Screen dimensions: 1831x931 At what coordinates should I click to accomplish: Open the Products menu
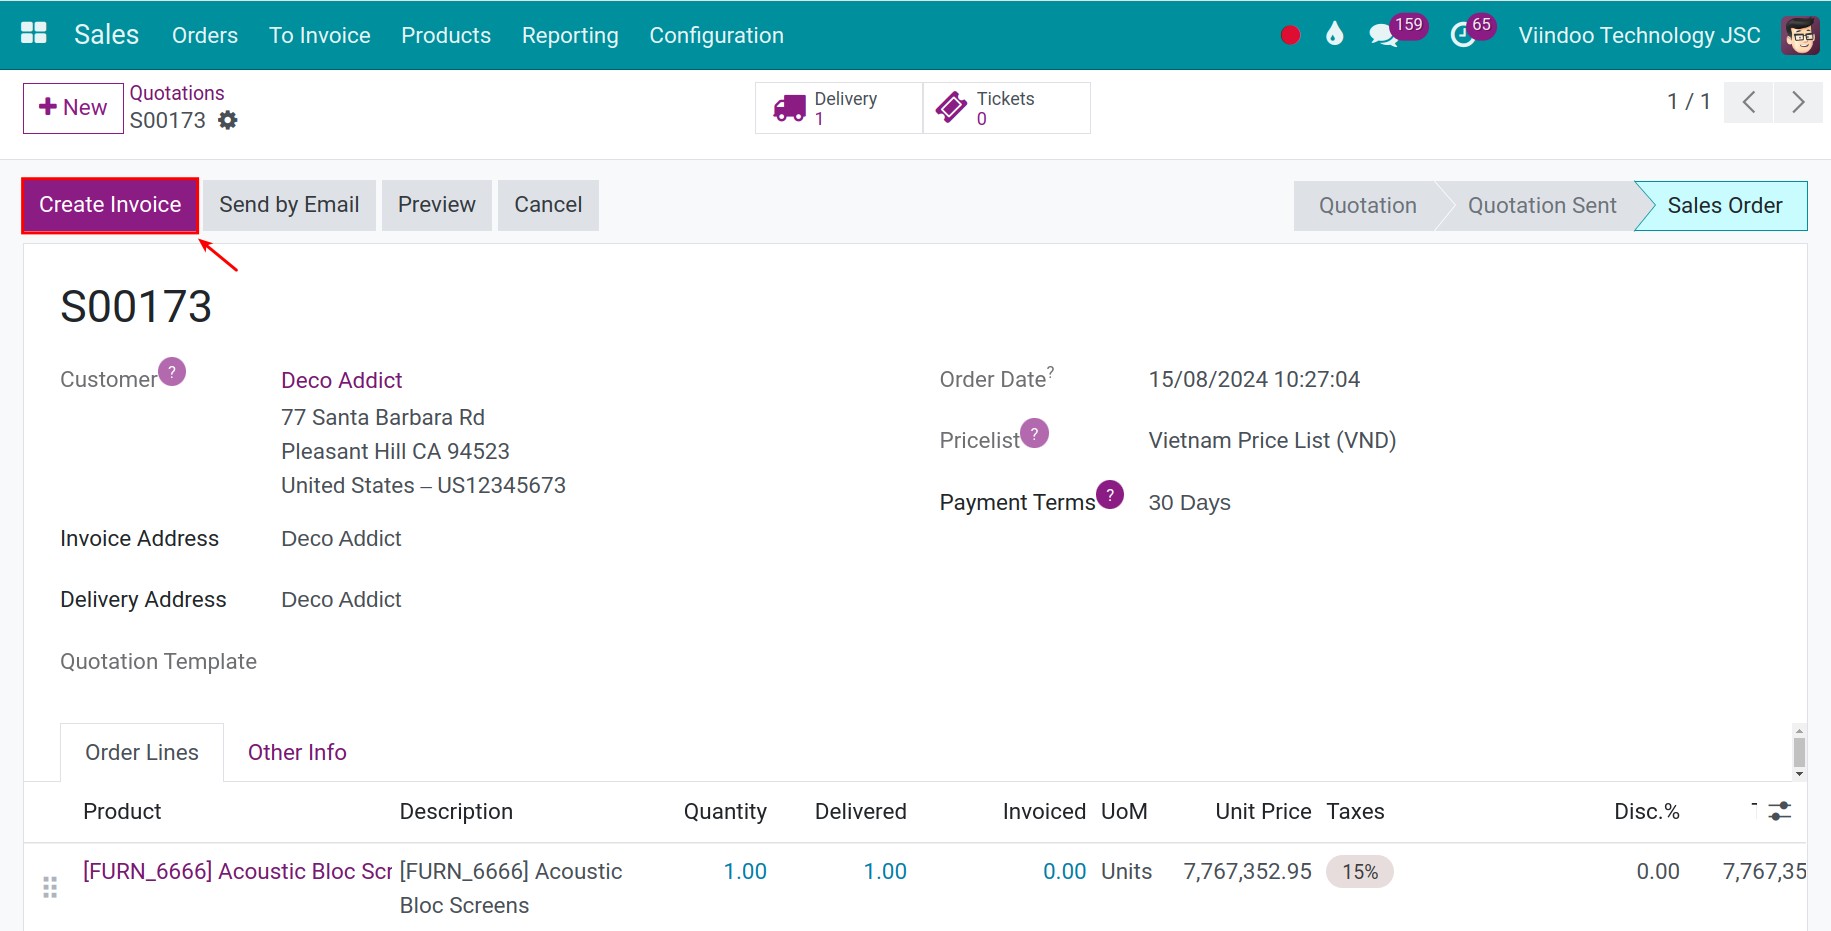pos(446,35)
